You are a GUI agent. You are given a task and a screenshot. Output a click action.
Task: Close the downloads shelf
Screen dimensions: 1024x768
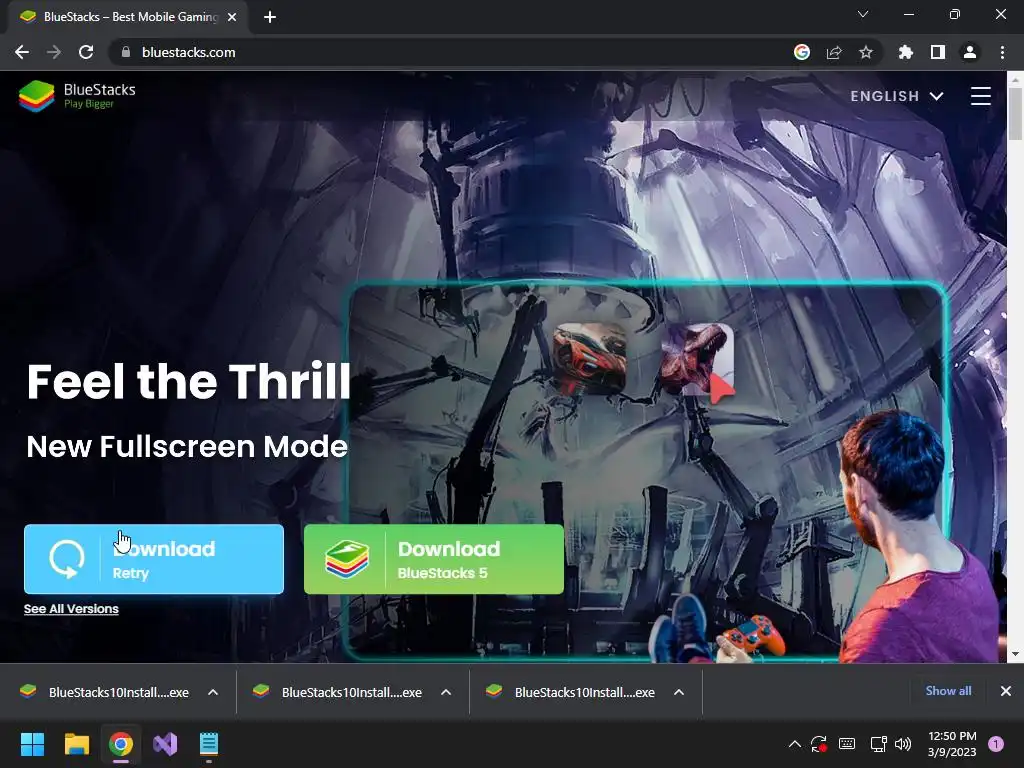click(x=1006, y=691)
